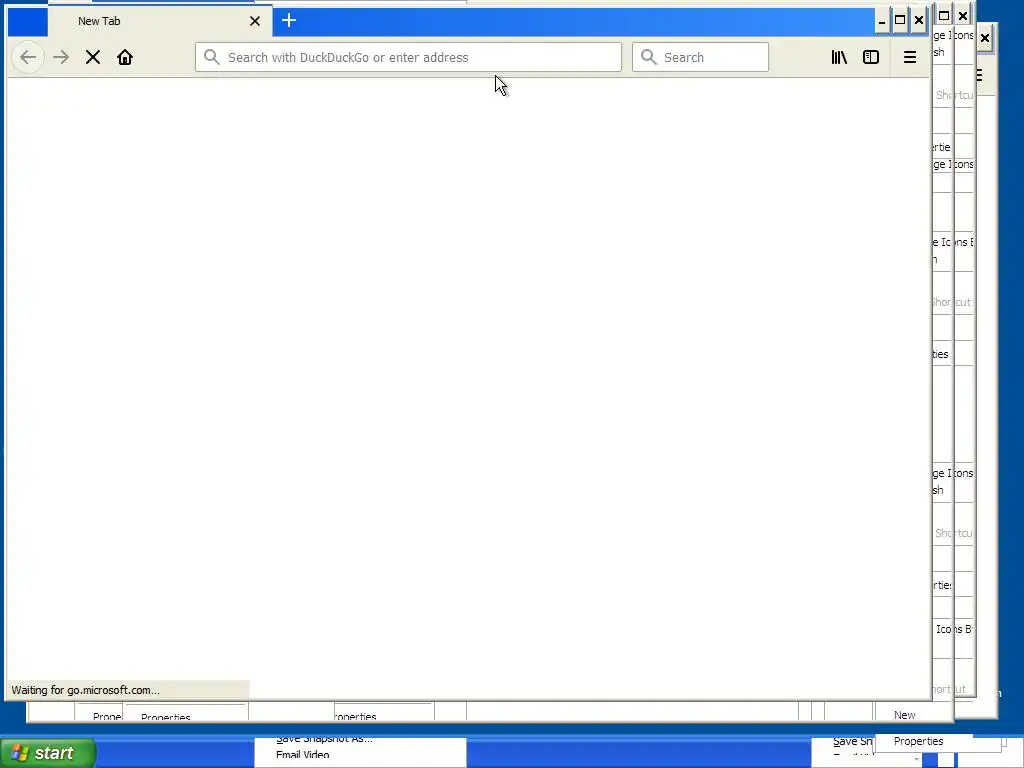Close the New Tab tab
This screenshot has height=768, width=1024.
tap(255, 21)
